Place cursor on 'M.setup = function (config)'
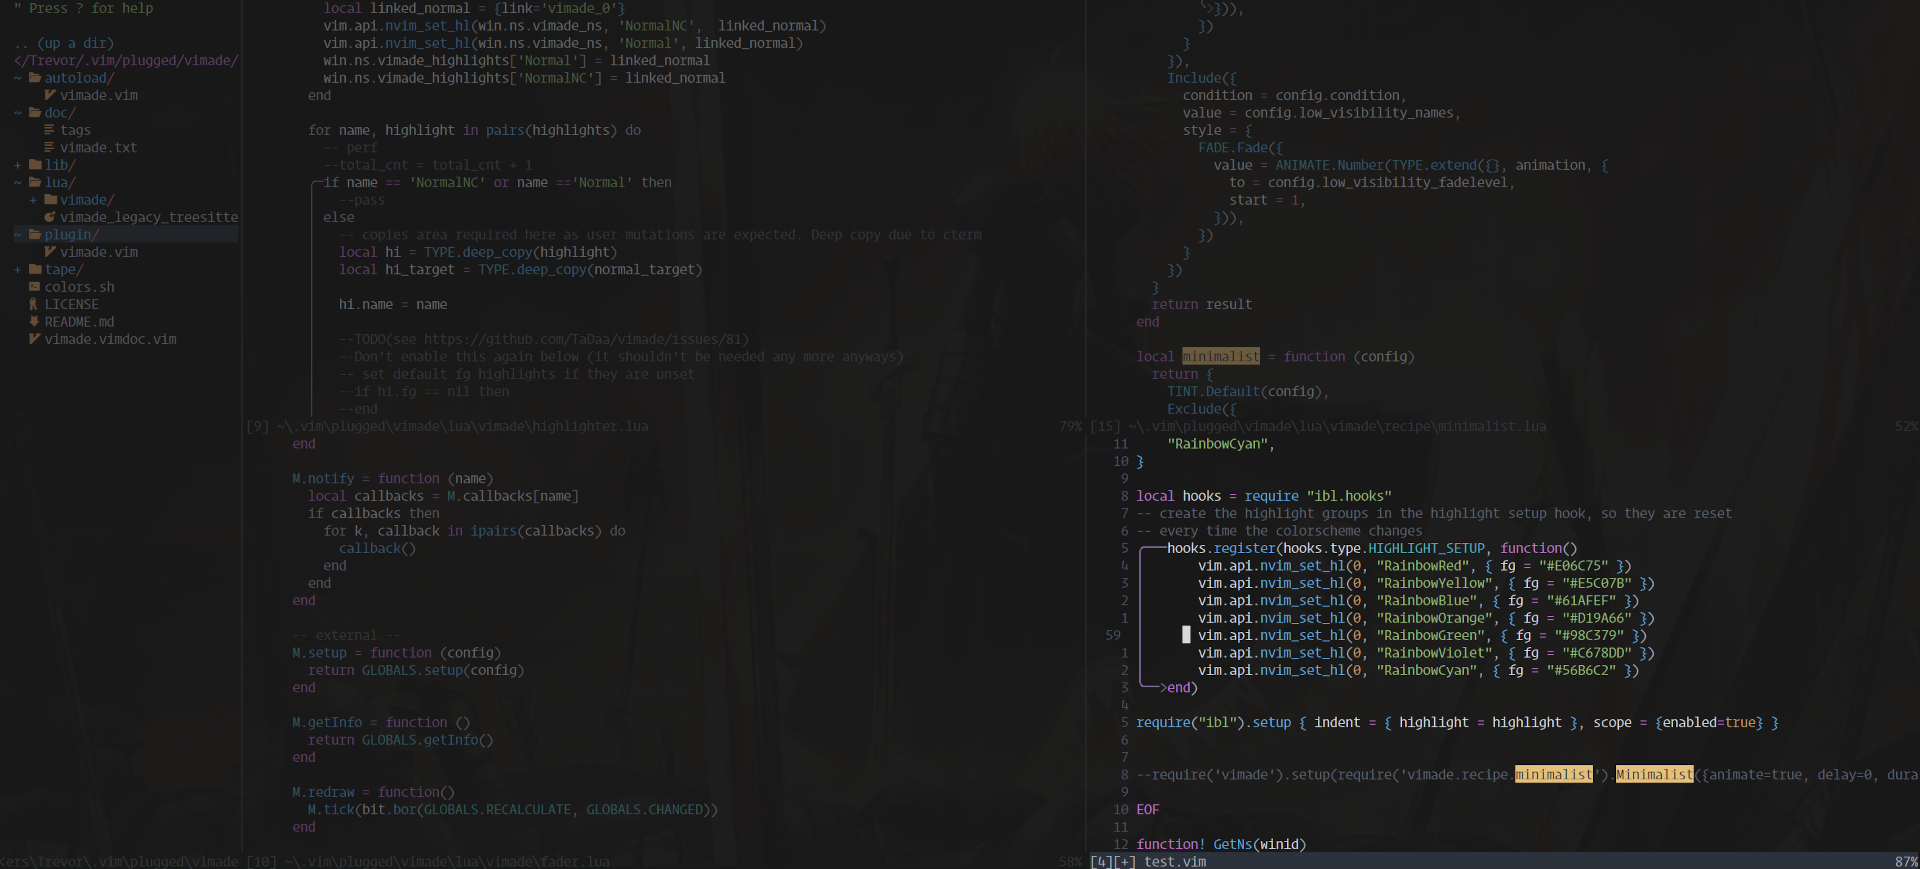This screenshot has height=869, width=1920. tap(397, 653)
